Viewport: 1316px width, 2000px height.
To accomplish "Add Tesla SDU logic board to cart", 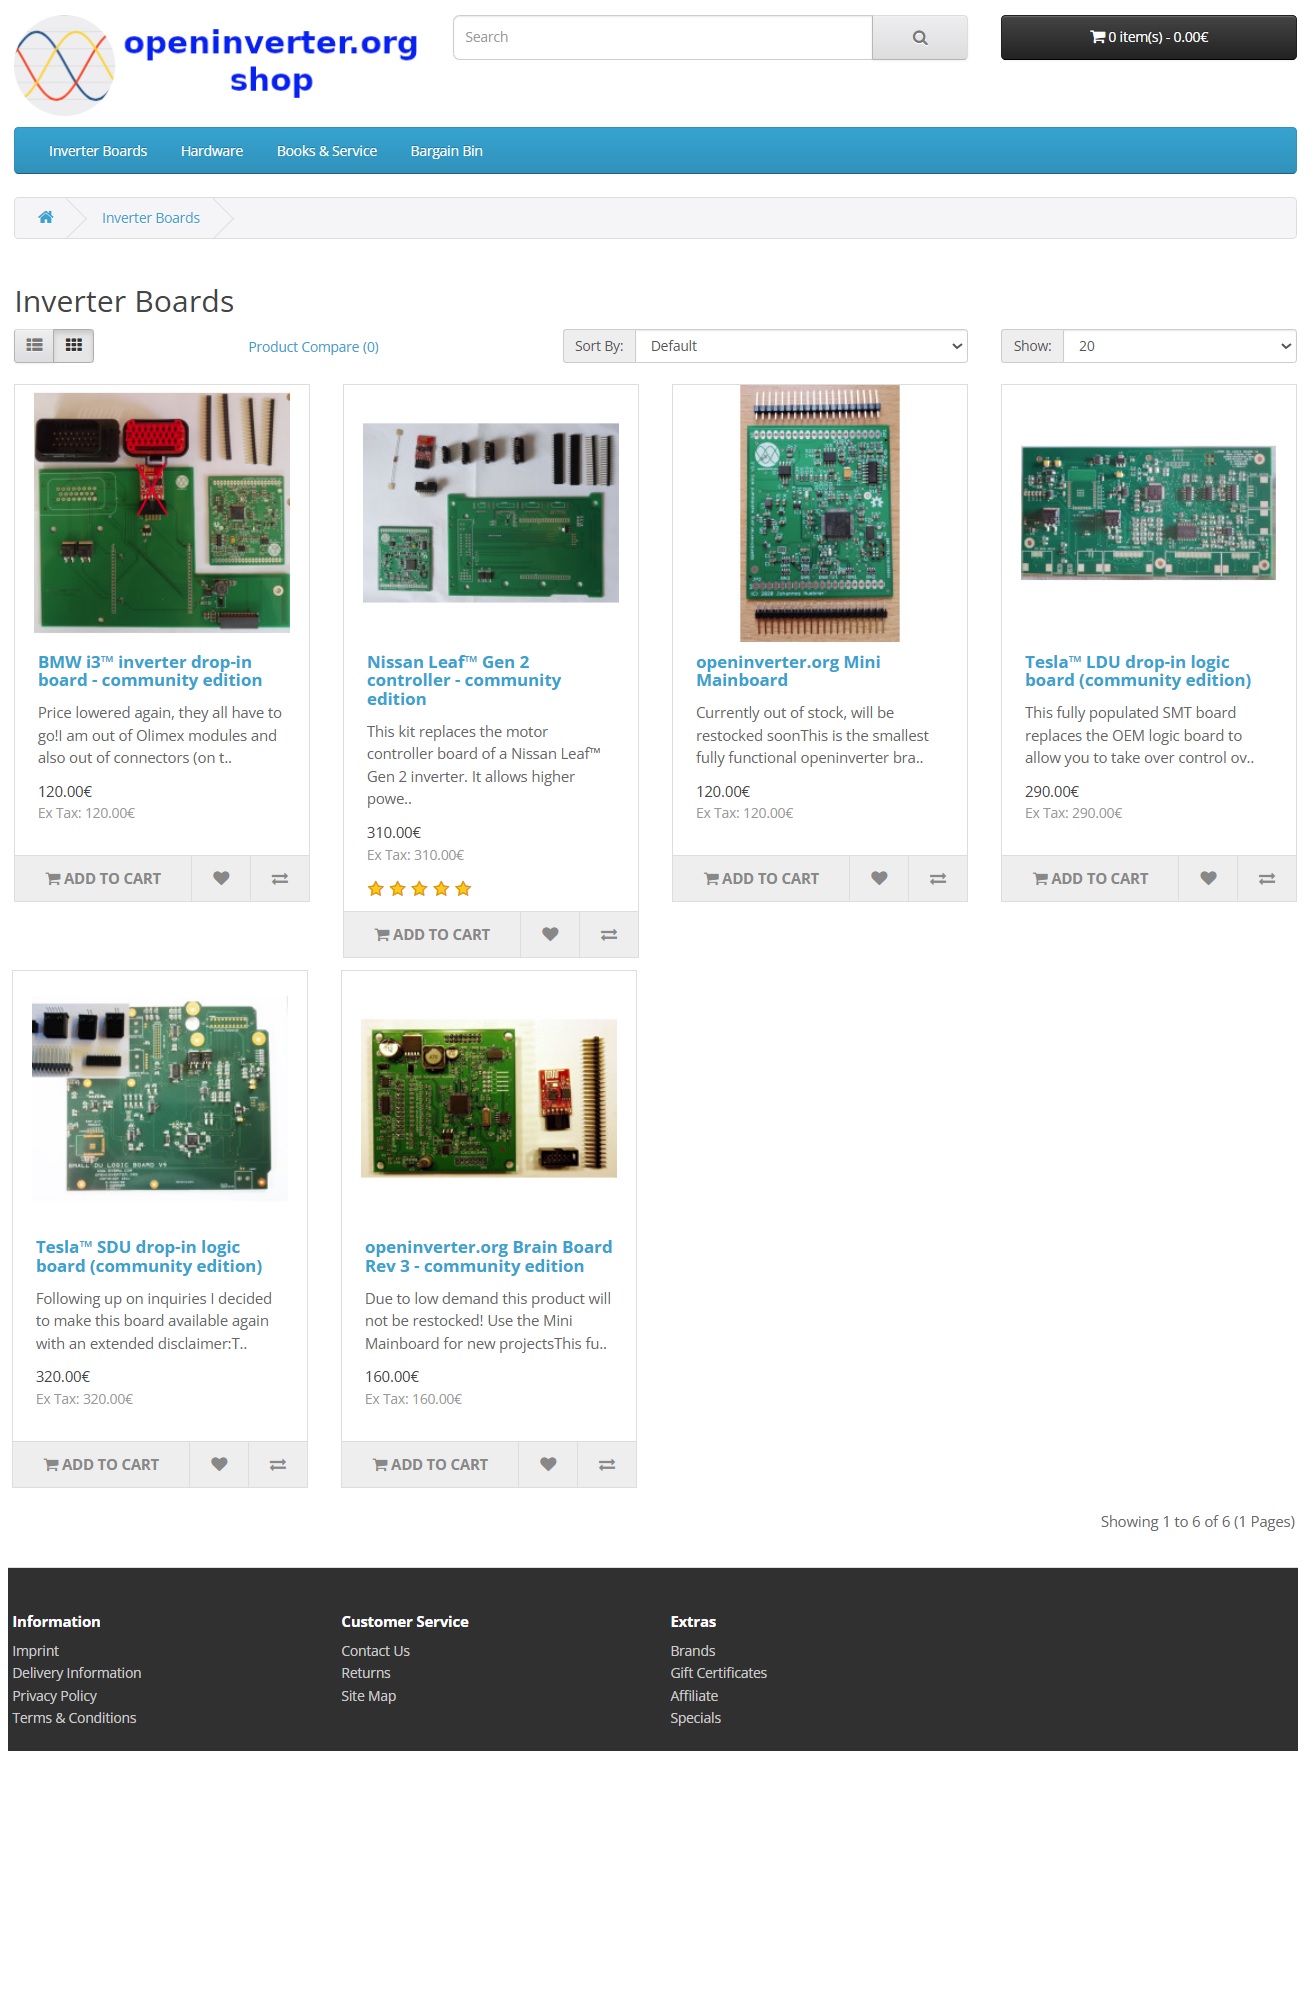I will coord(101,1465).
